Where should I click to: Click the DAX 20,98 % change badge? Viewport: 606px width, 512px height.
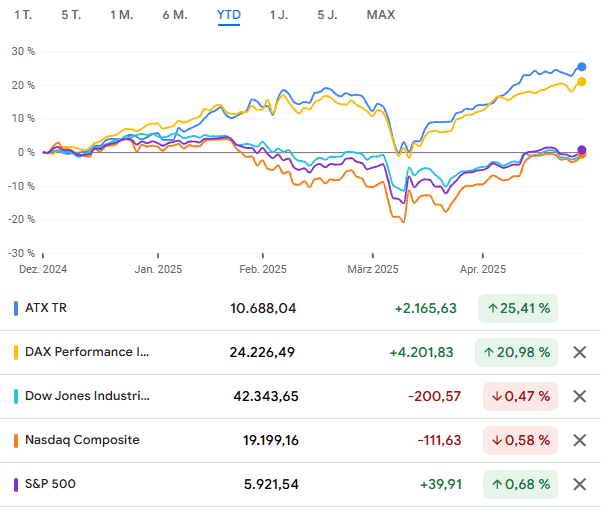click(x=516, y=352)
